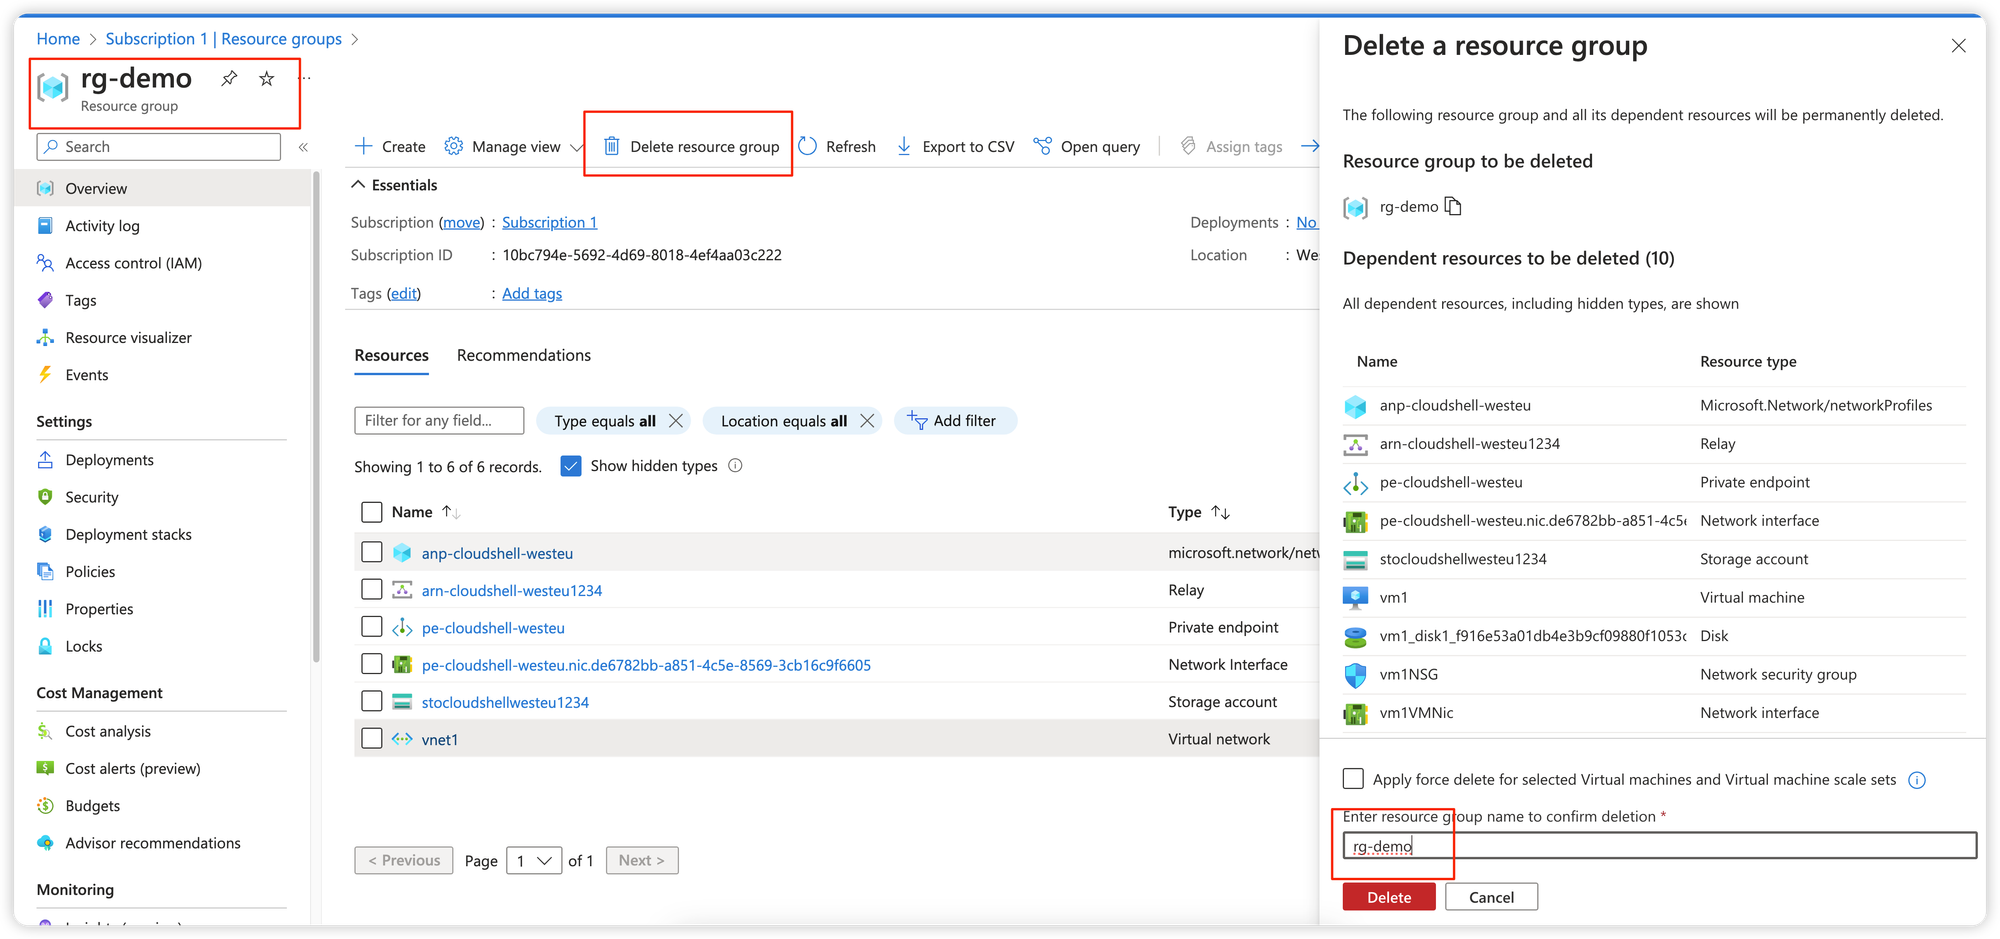2000x939 pixels.
Task: Close the Delete a resource group panel
Action: [1958, 46]
